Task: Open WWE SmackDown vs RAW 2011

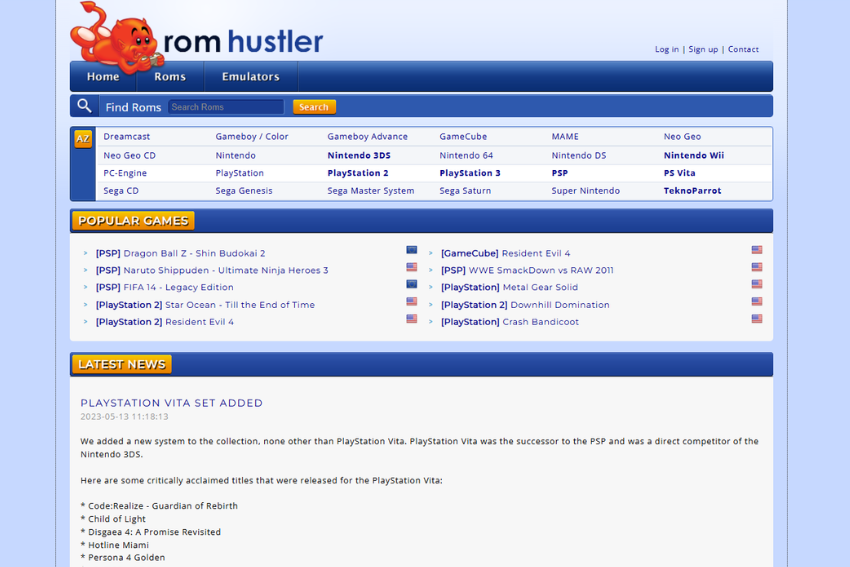Action: click(x=527, y=270)
